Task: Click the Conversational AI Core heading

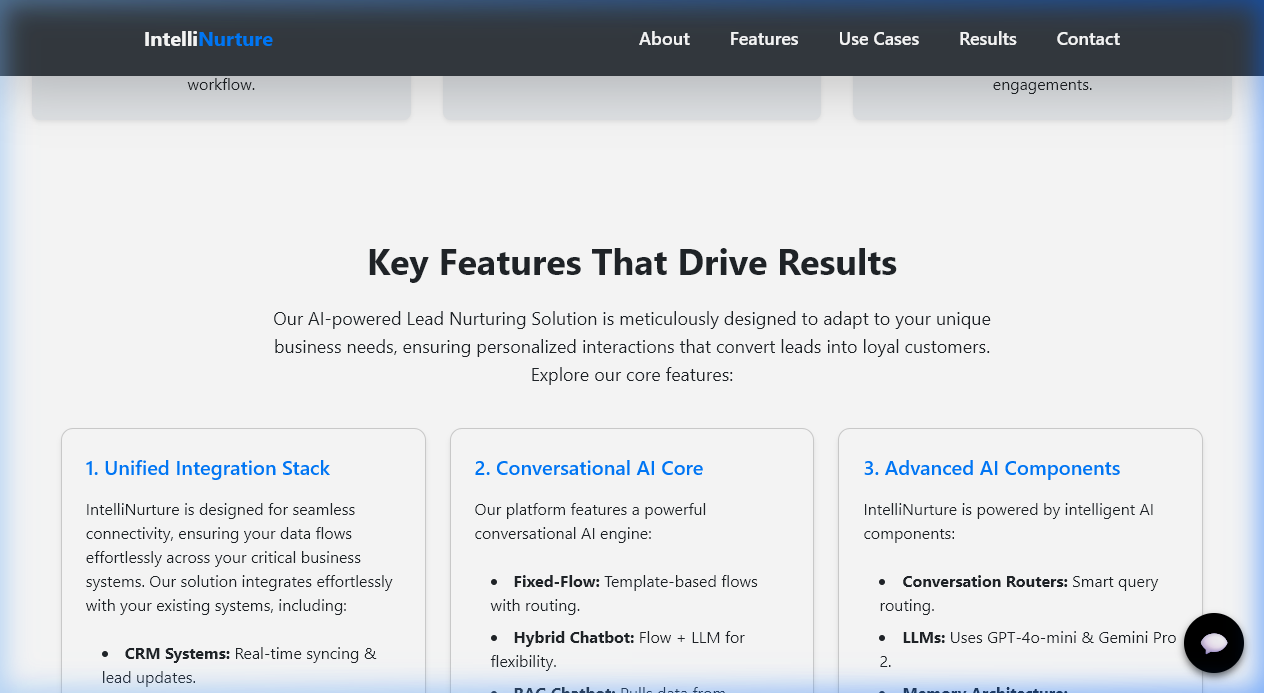Action: tap(589, 468)
